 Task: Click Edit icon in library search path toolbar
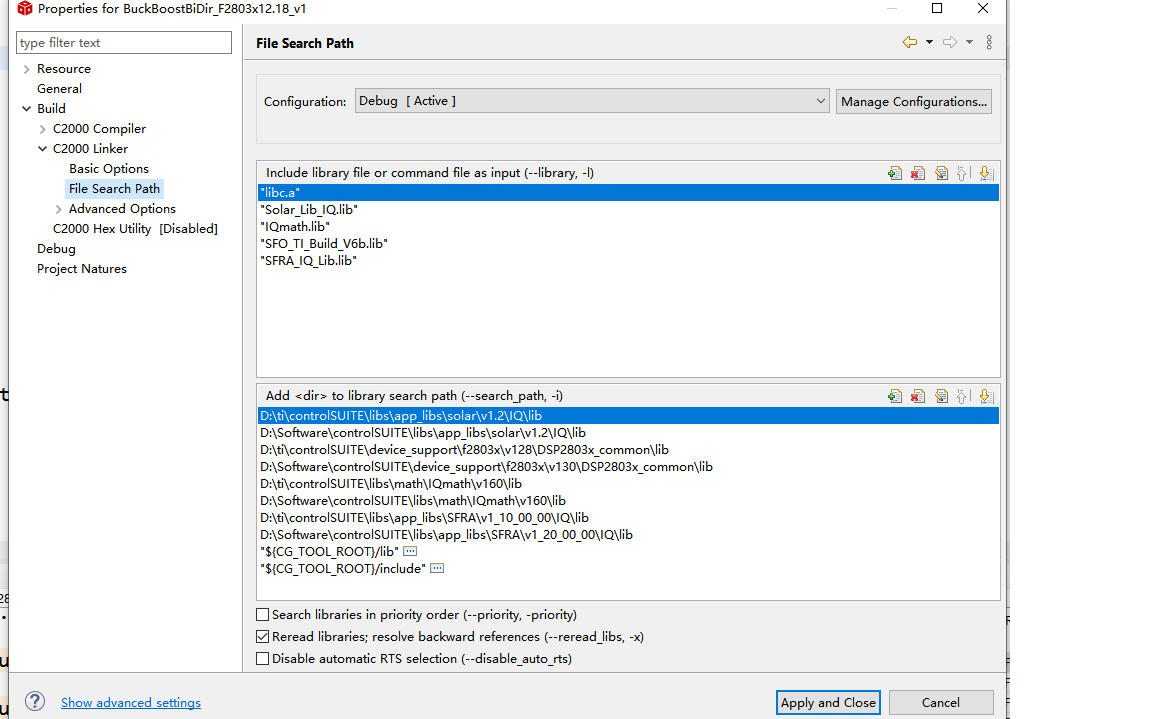pos(941,397)
